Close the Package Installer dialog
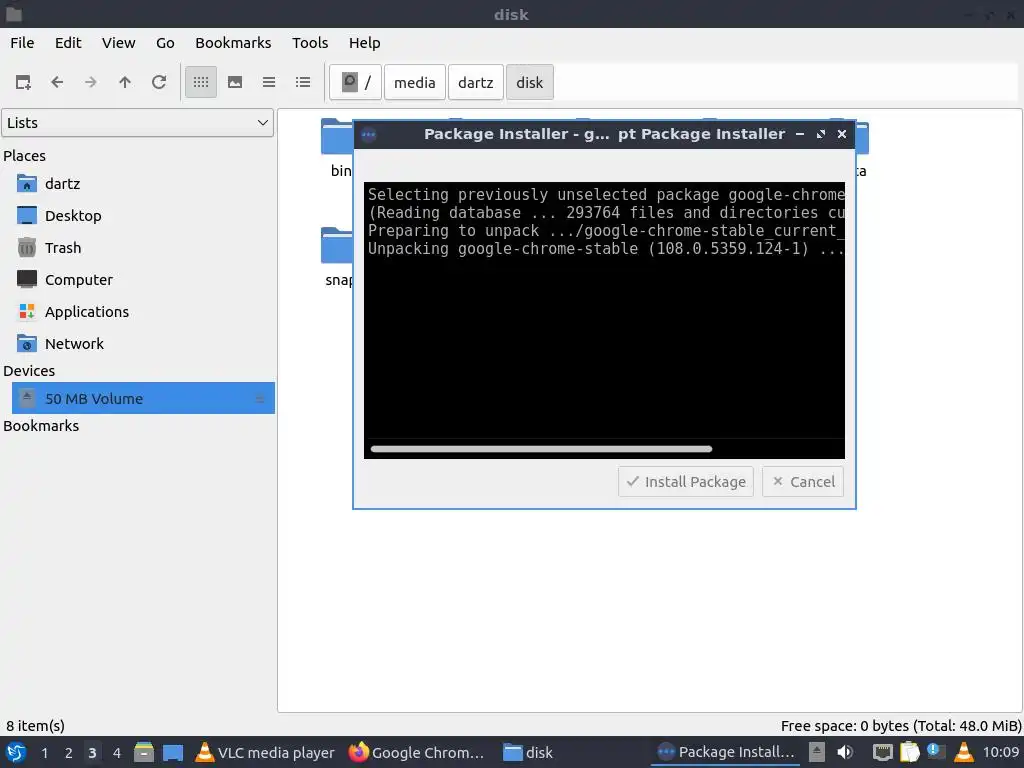The height and width of the screenshot is (768, 1024). coord(842,134)
